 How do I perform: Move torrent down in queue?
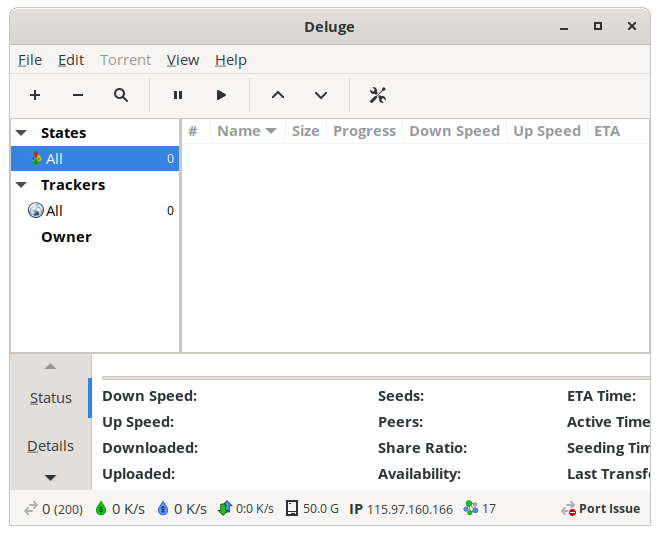321,95
